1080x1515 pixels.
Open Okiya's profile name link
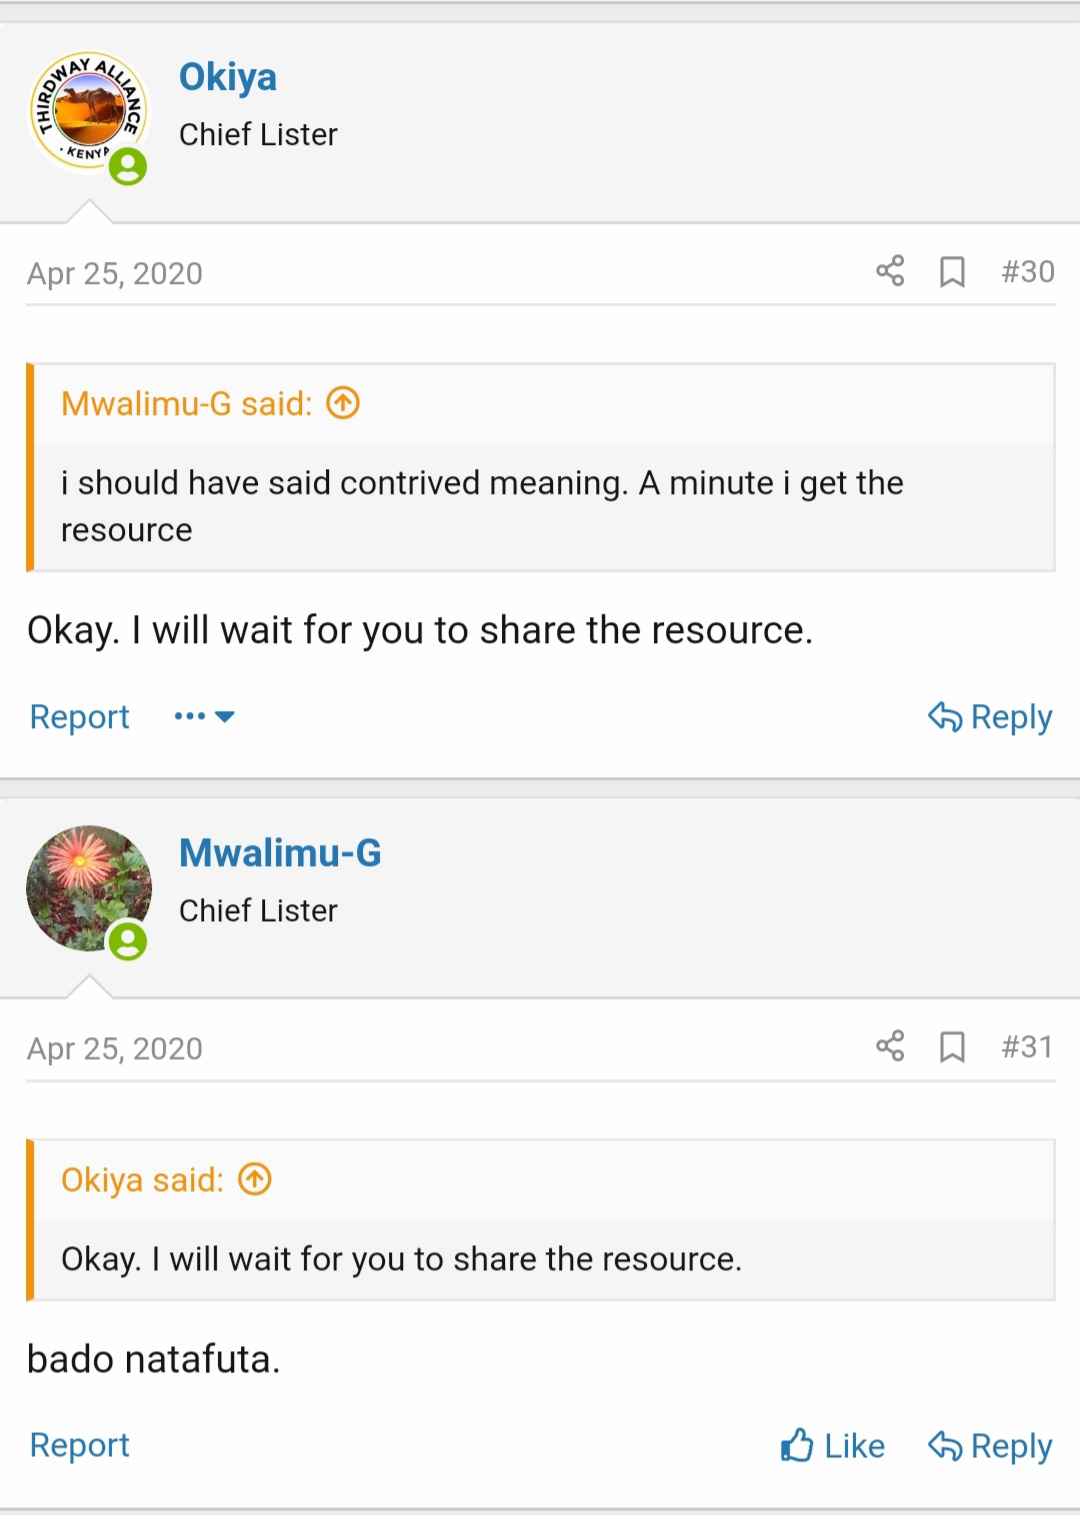[228, 77]
